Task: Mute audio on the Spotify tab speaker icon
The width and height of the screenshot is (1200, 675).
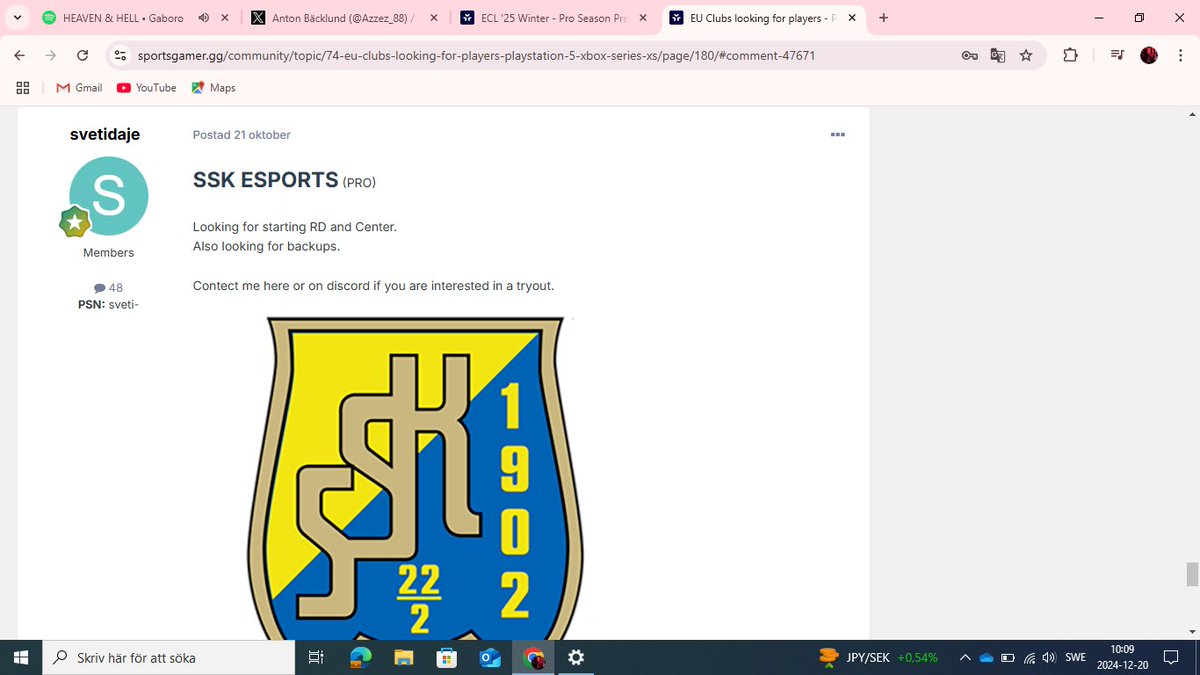Action: [203, 18]
